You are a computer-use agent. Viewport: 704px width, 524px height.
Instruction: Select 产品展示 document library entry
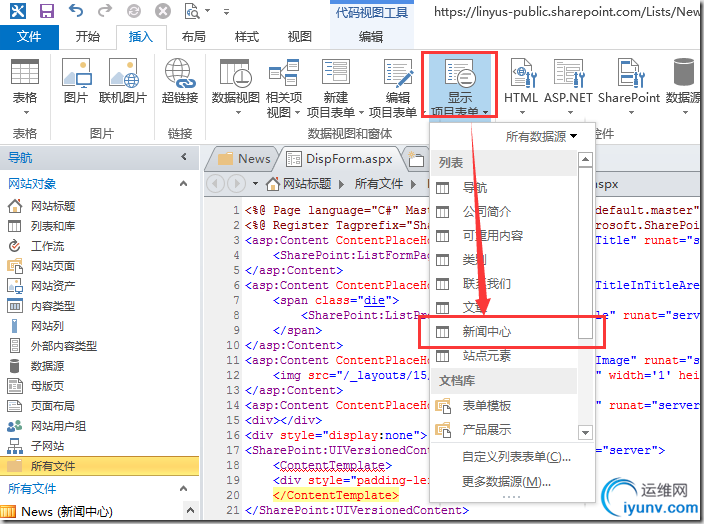point(504,430)
